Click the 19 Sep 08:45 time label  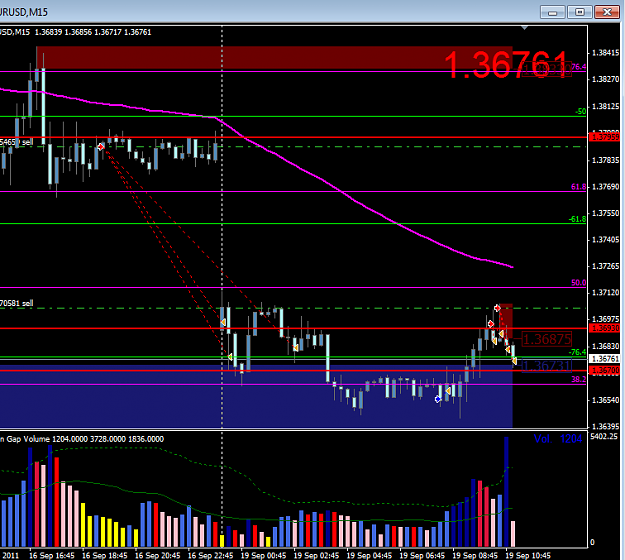pos(475,556)
